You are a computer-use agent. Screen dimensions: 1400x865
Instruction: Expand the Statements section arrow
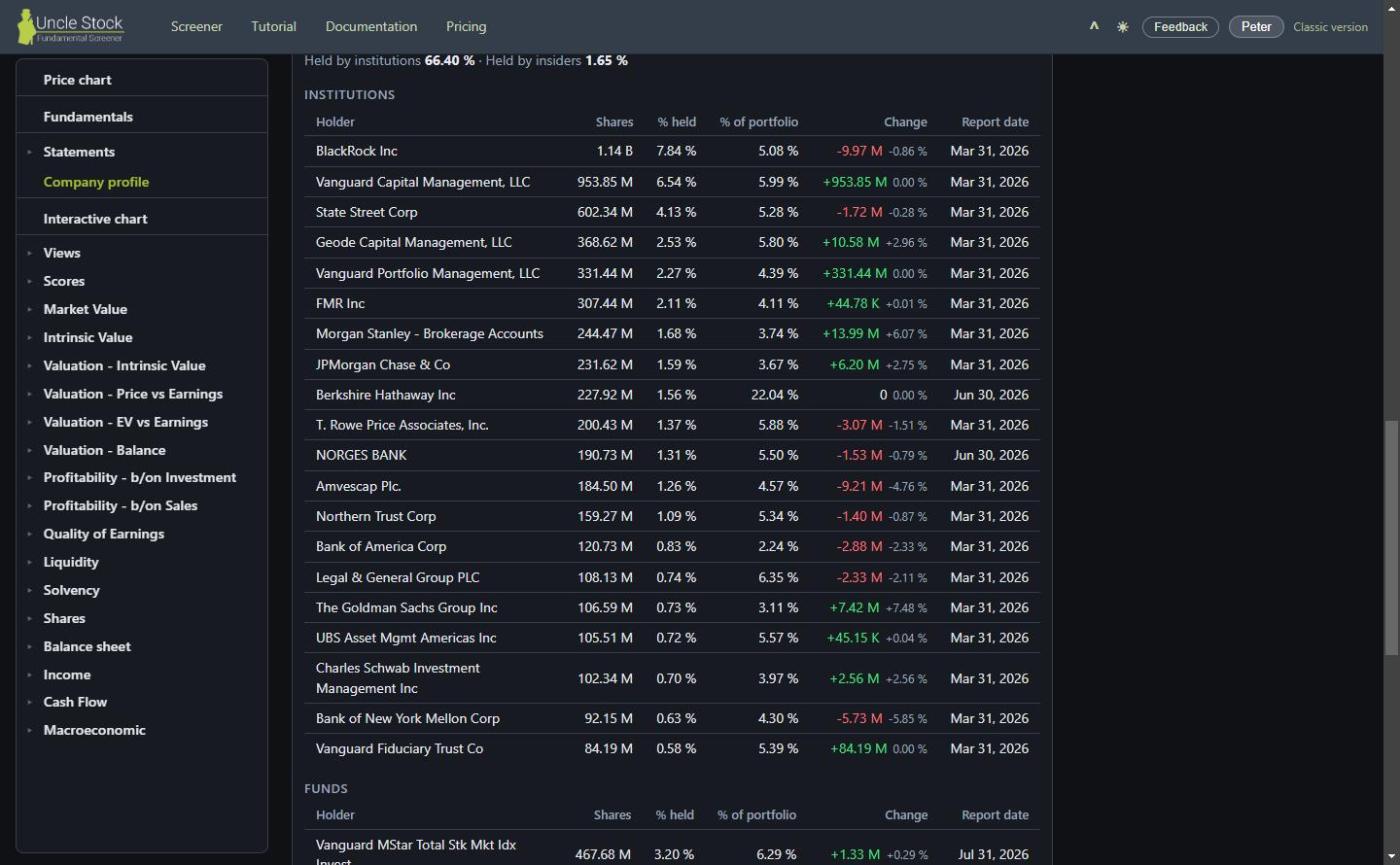pos(30,152)
